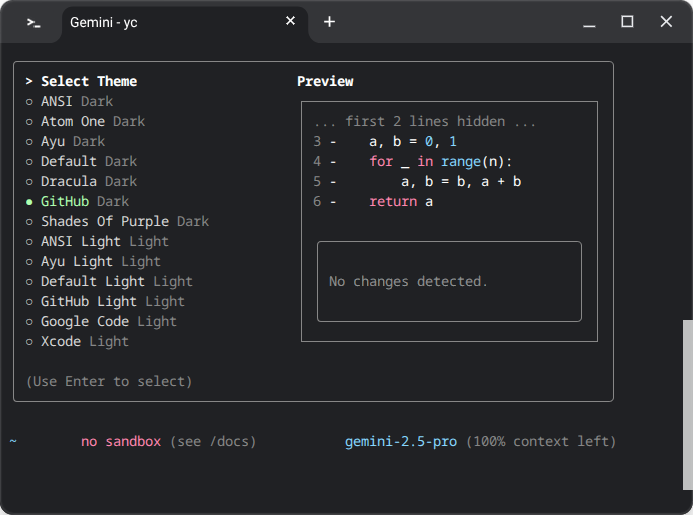Click the '(Use Enter to select)' hint
Screen dimensions: 693x515
pyautogui.click(x=109, y=381)
